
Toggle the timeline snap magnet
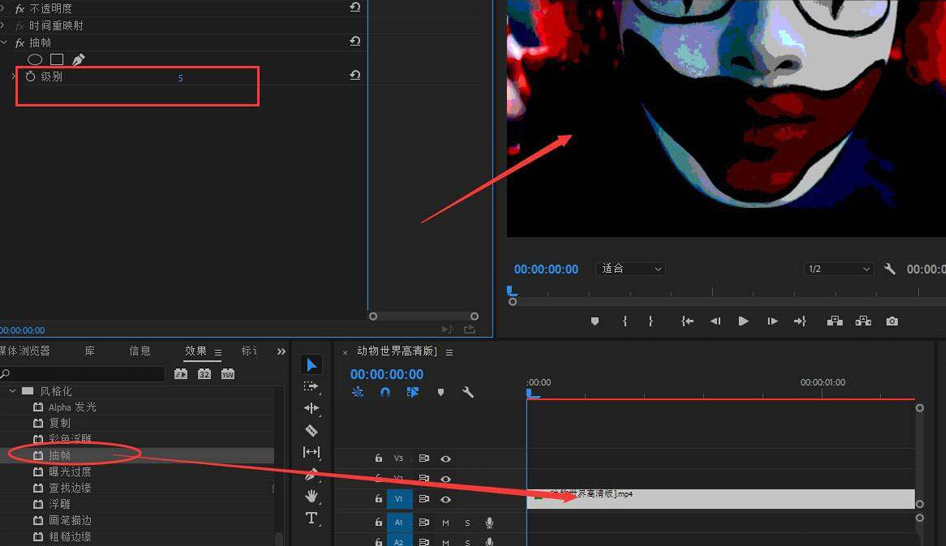click(x=385, y=393)
